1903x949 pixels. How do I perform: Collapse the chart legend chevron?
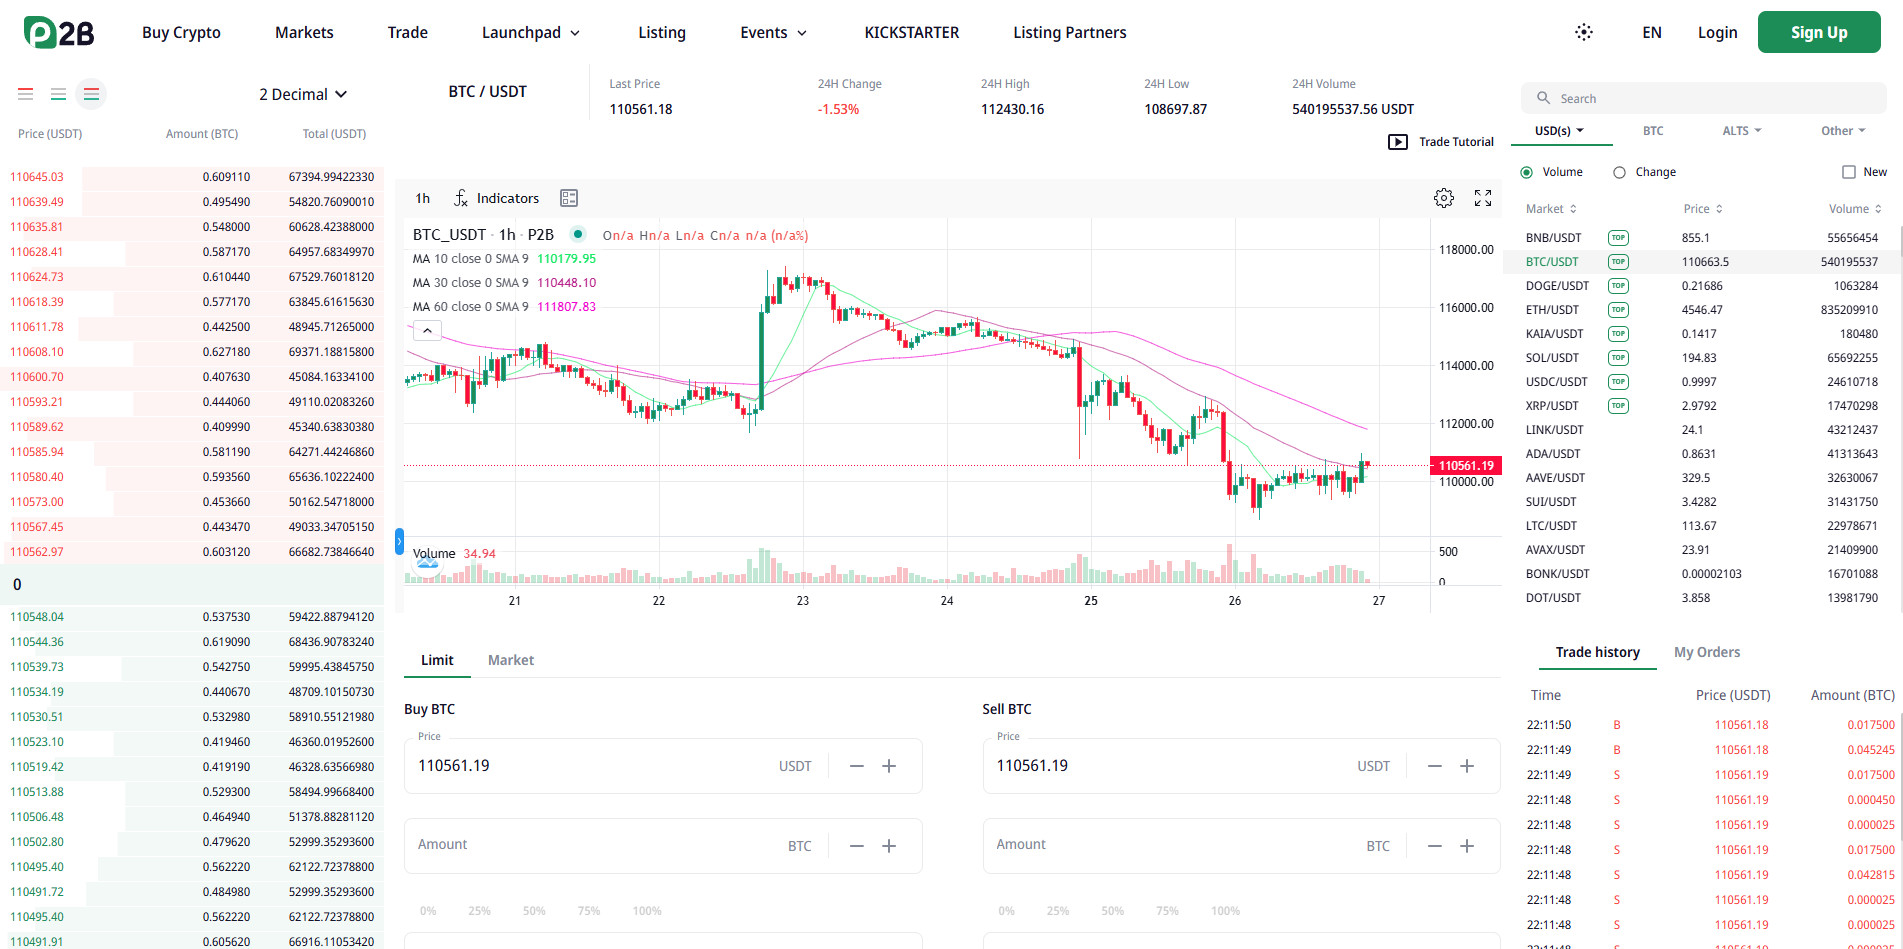(x=427, y=330)
